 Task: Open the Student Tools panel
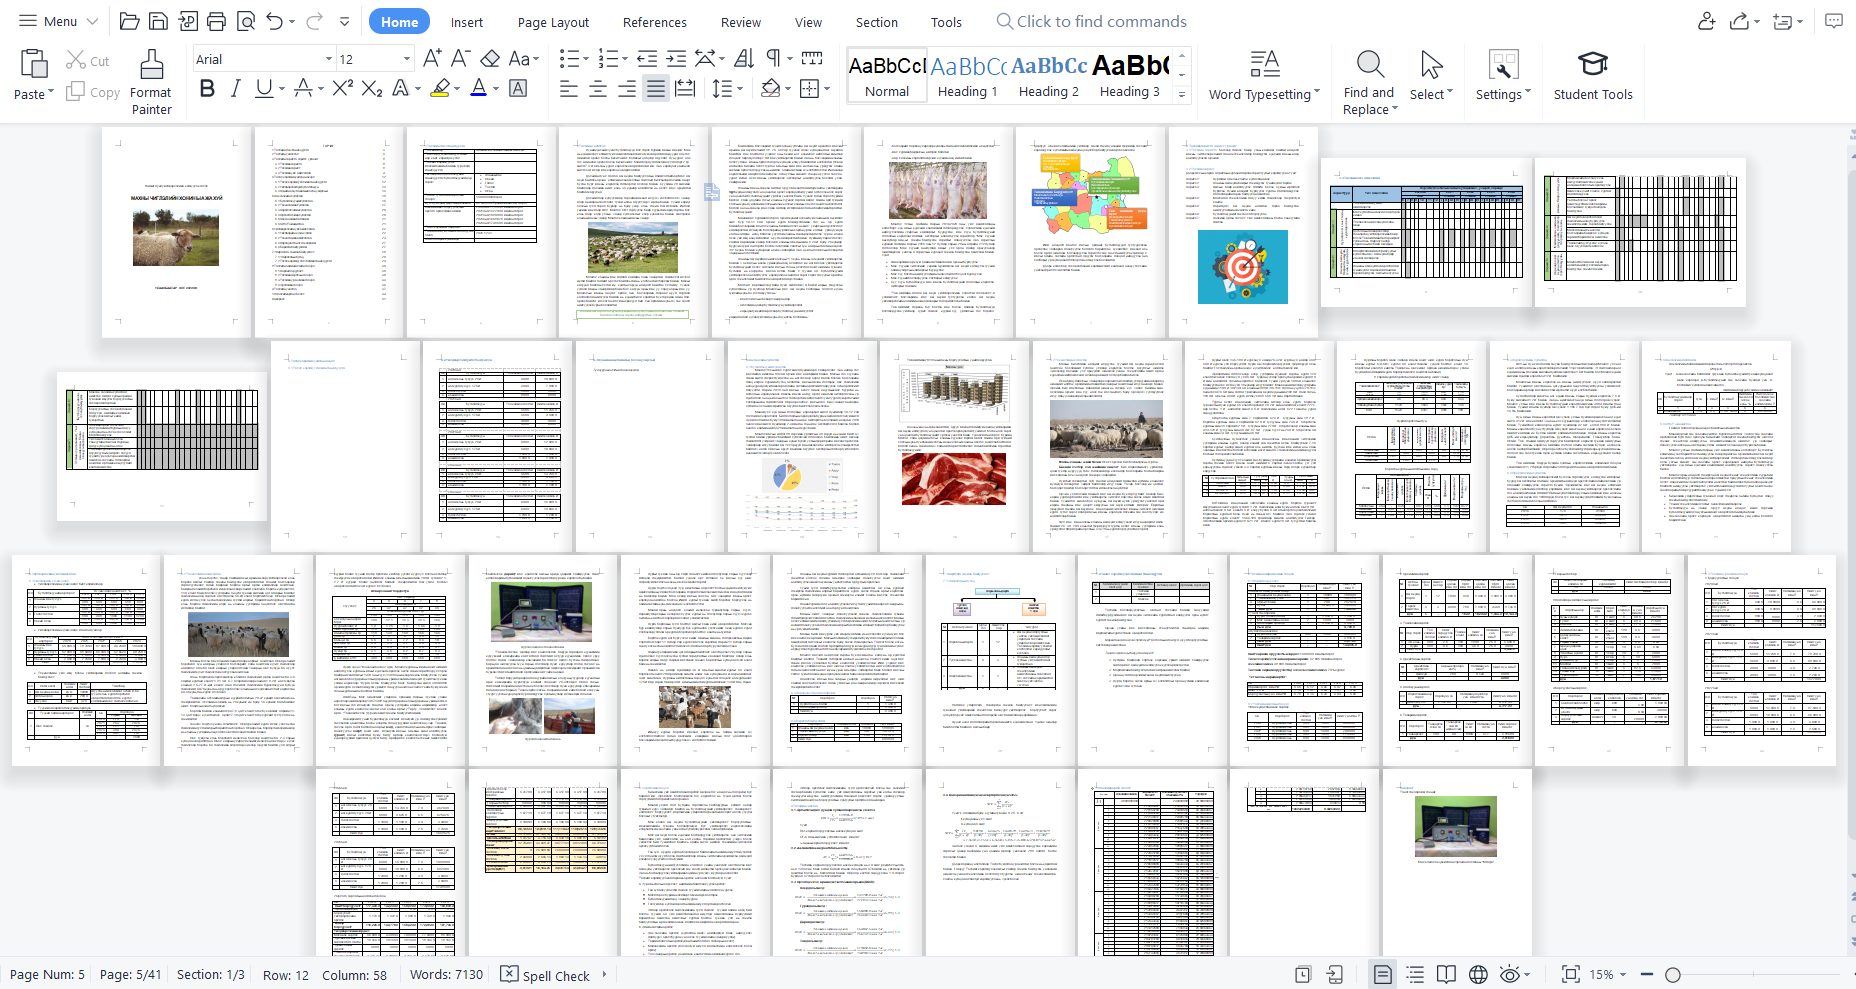point(1592,77)
